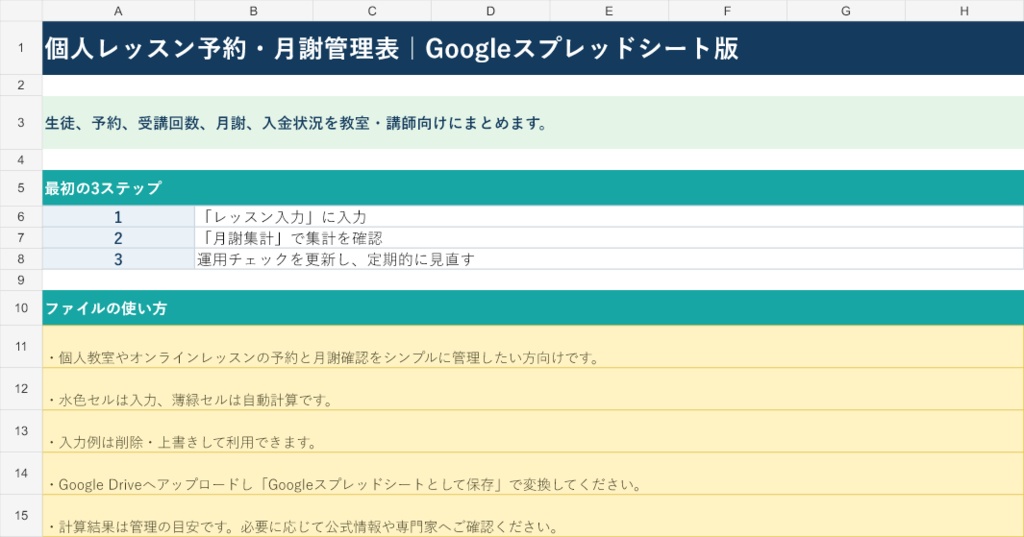Select row 5 header
1024x537 pixels.
[21, 187]
